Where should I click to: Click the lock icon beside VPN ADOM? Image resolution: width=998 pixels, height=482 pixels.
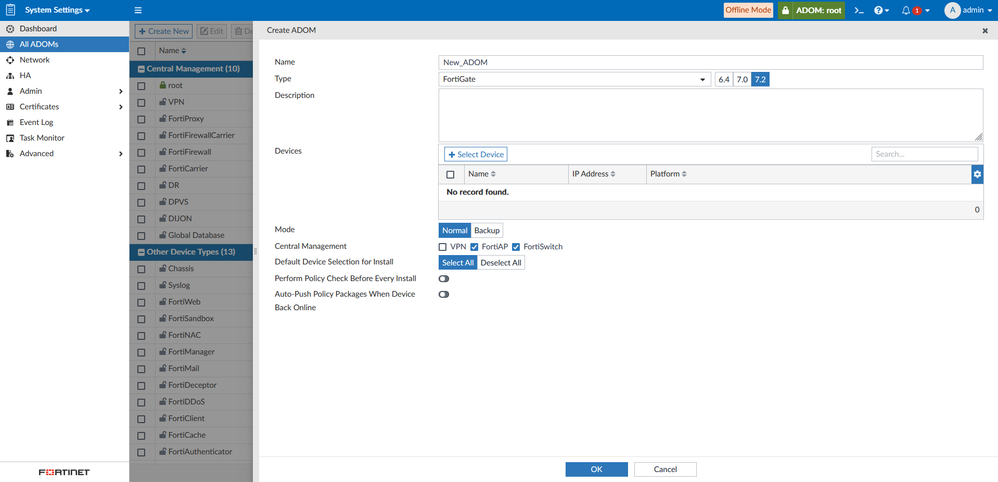point(162,101)
